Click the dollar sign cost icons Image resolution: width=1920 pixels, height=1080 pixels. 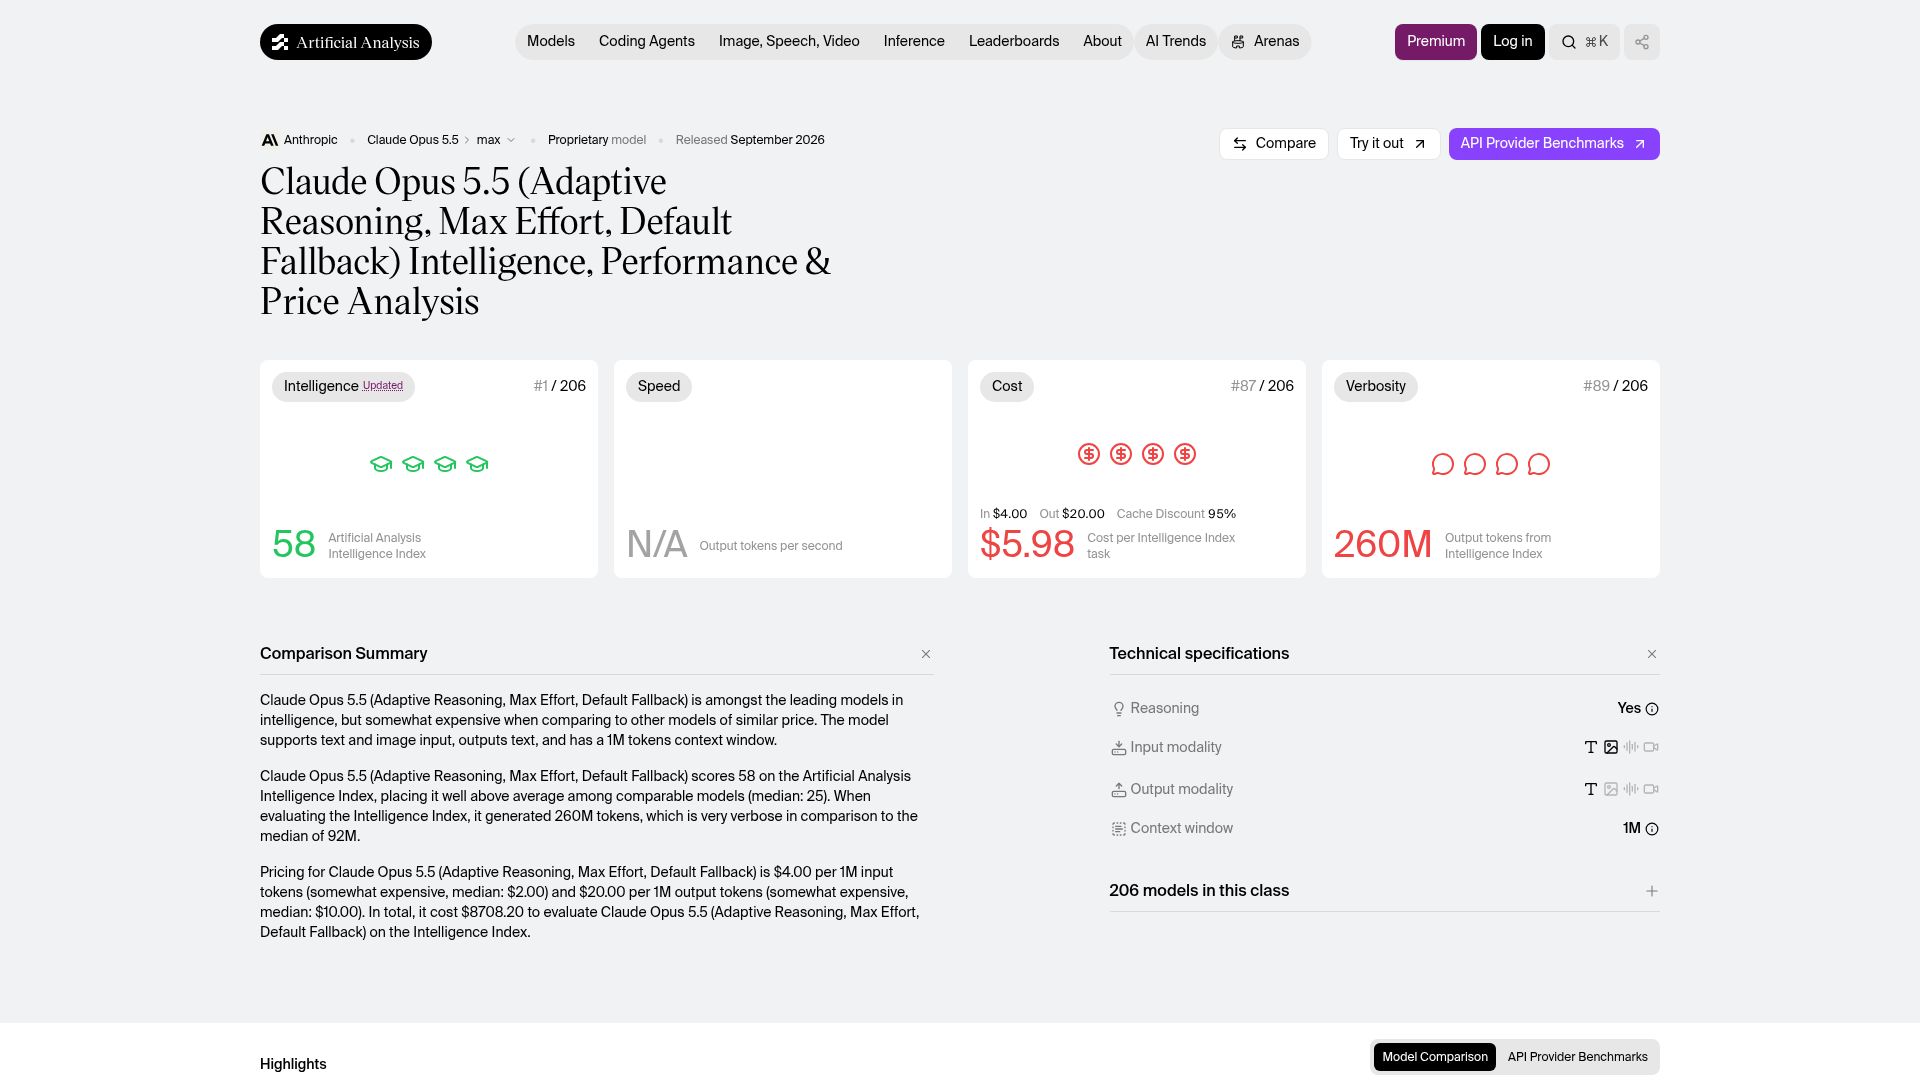pyautogui.click(x=1137, y=454)
